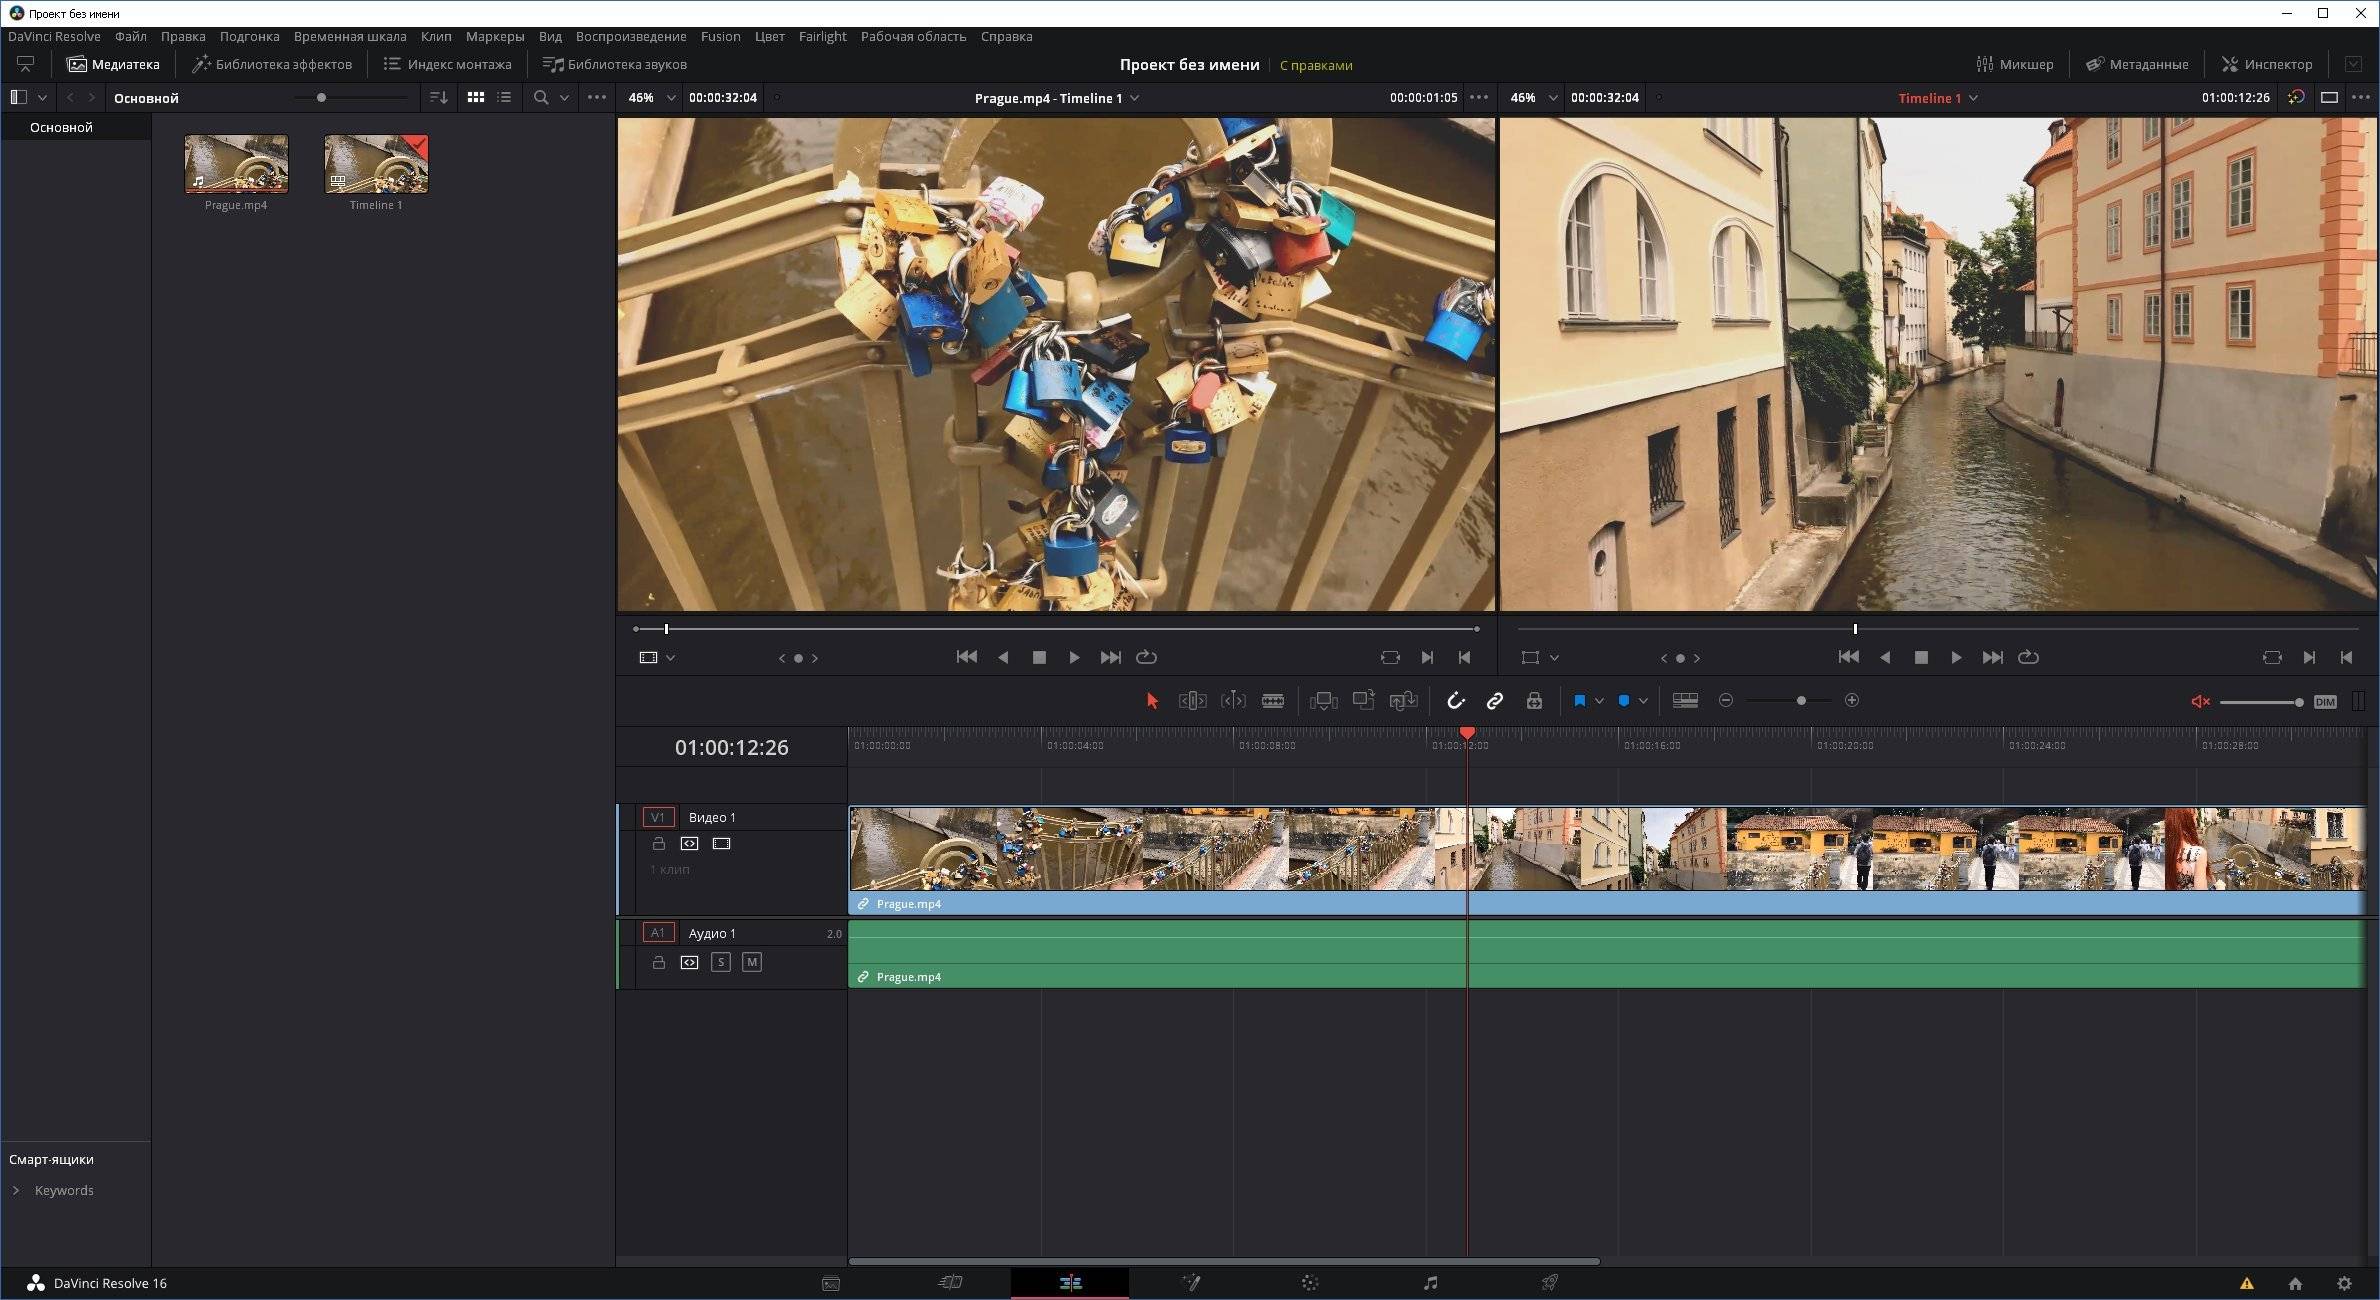This screenshot has width=2380, height=1300.
Task: Zoom out timeline with minus button
Action: [x=1726, y=701]
